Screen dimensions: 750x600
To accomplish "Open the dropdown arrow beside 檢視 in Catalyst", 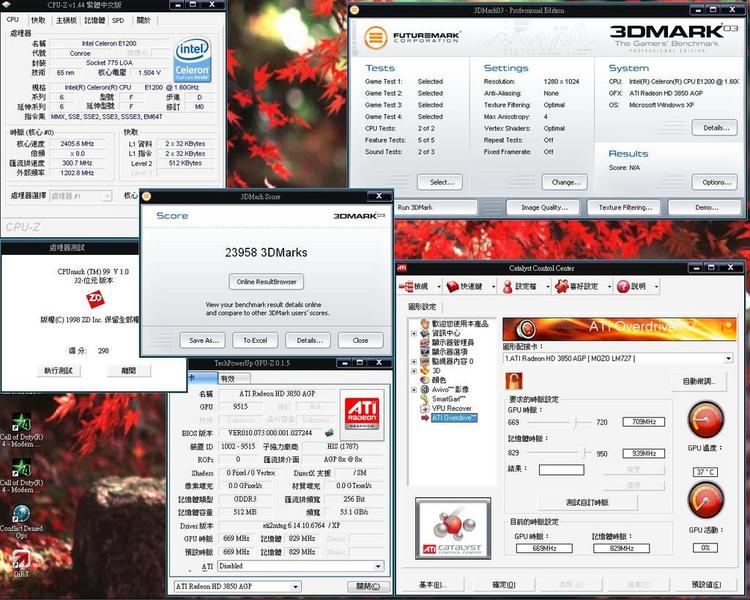I will pos(439,287).
